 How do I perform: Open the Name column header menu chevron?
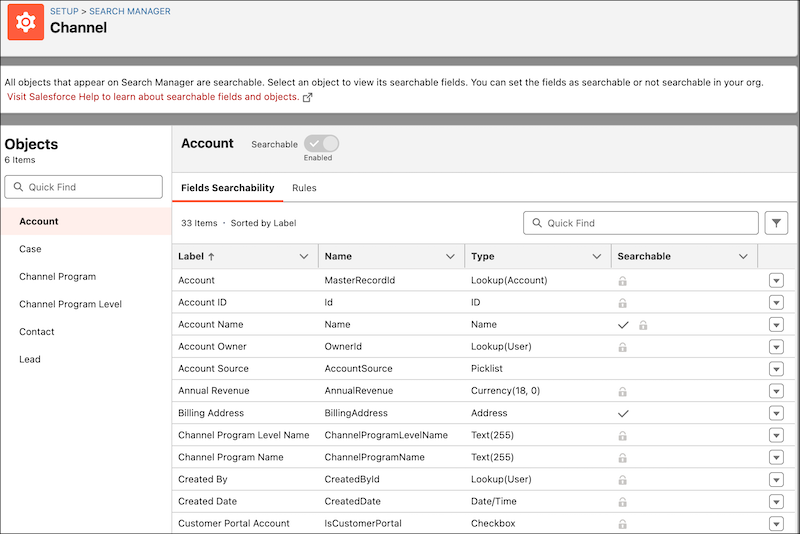pos(450,257)
